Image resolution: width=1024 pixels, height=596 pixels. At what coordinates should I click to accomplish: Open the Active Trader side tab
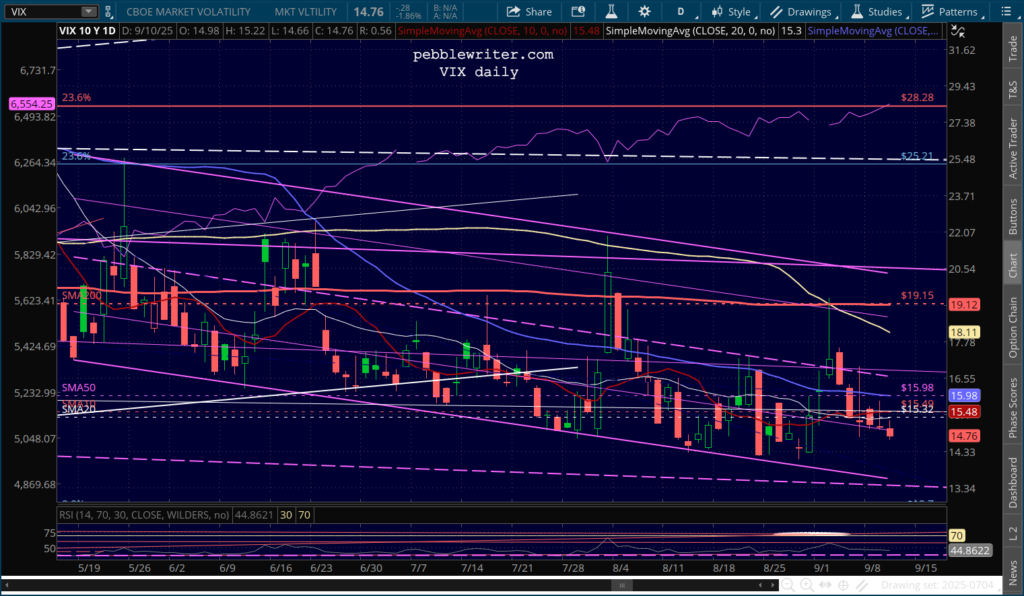[1013, 148]
